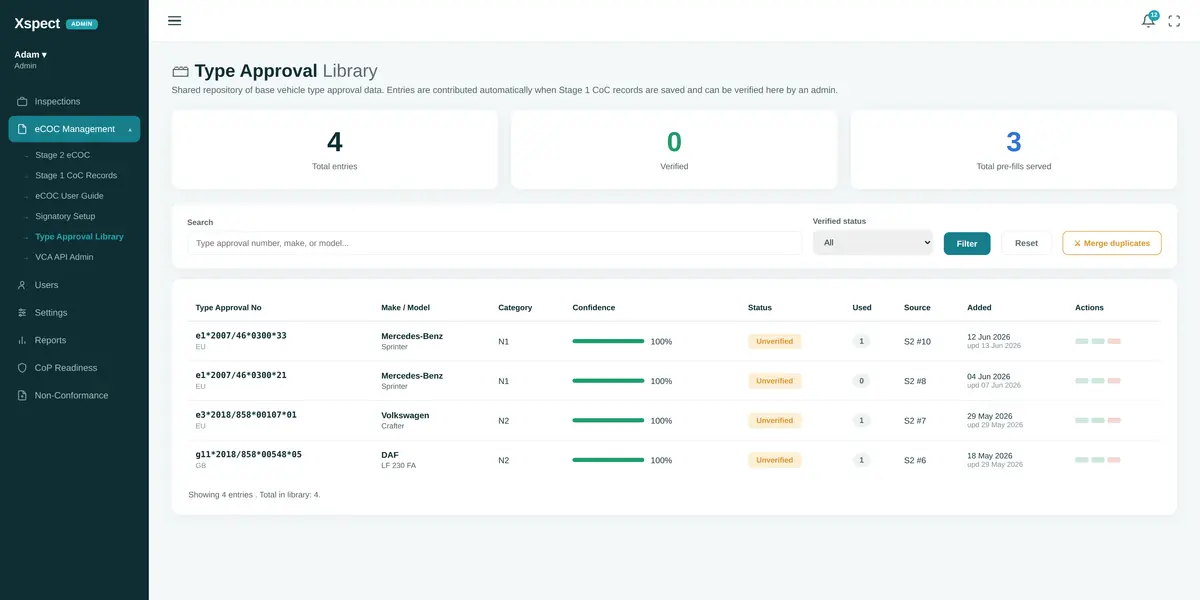Click the added date 04 Jun 2026
Image resolution: width=1200 pixels, height=600 pixels.
pyautogui.click(x=991, y=376)
